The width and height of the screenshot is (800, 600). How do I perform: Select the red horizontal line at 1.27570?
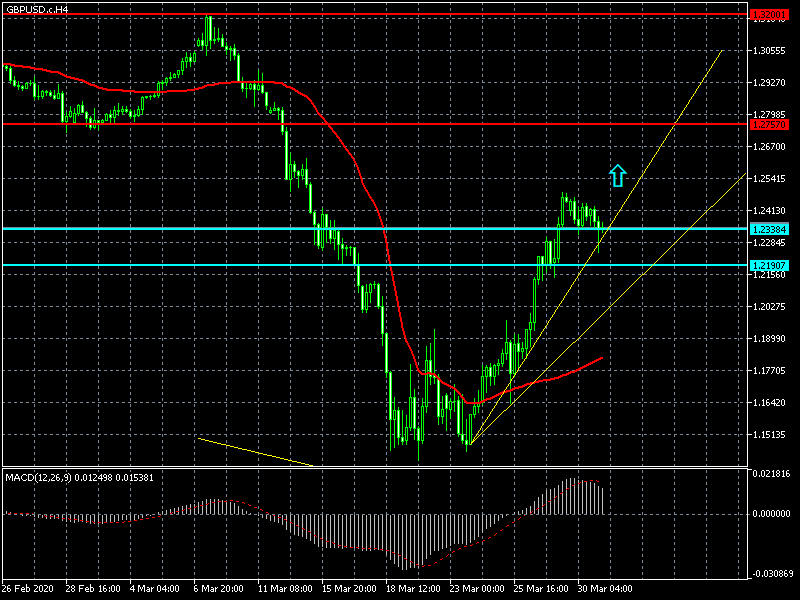(x=400, y=124)
